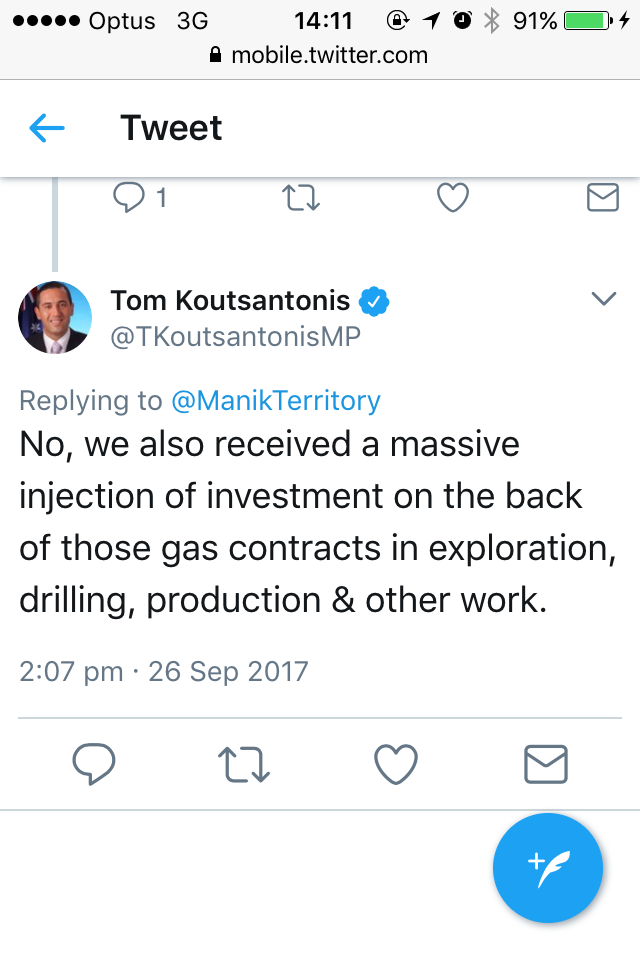This screenshot has height=960, width=640.
Task: Tap the Tom Koutsantonis display name
Action: click(x=230, y=300)
